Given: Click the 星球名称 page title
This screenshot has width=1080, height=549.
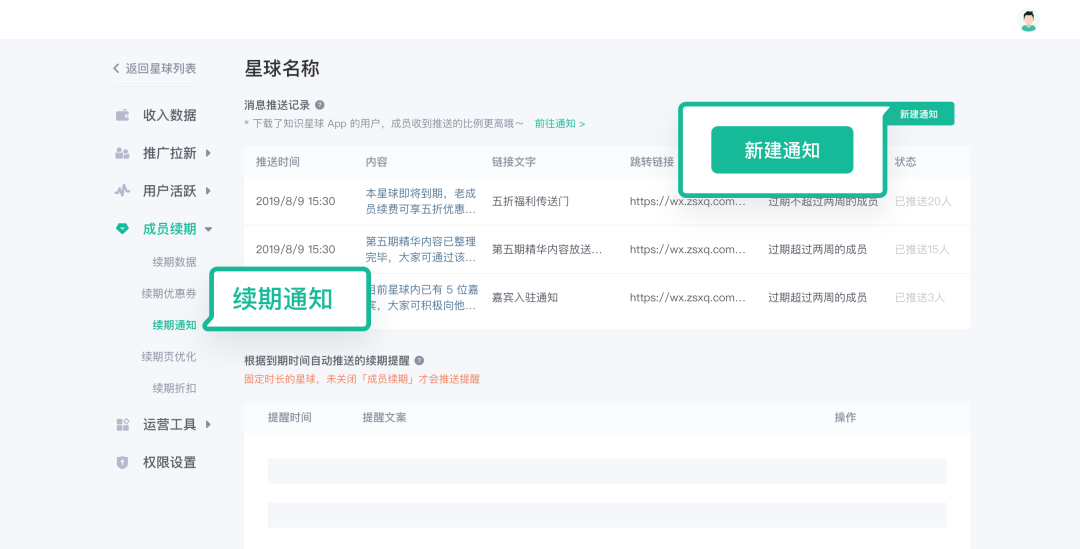Looking at the screenshot, I should pyautogui.click(x=282, y=68).
